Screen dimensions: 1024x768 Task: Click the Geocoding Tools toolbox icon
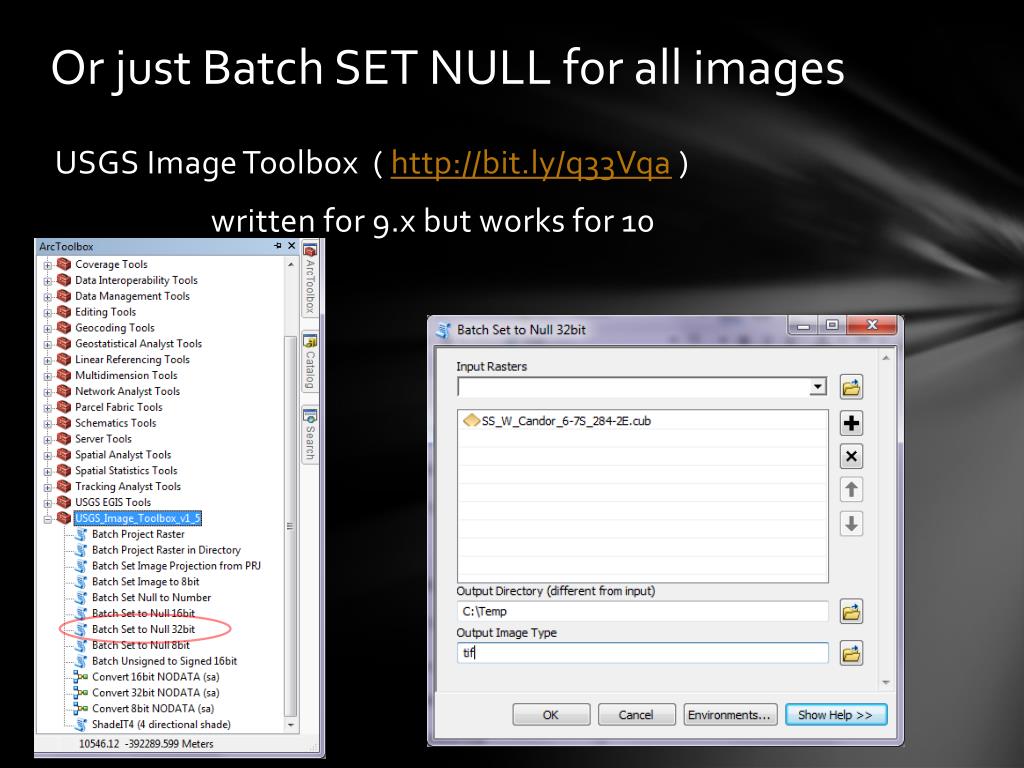click(x=64, y=328)
